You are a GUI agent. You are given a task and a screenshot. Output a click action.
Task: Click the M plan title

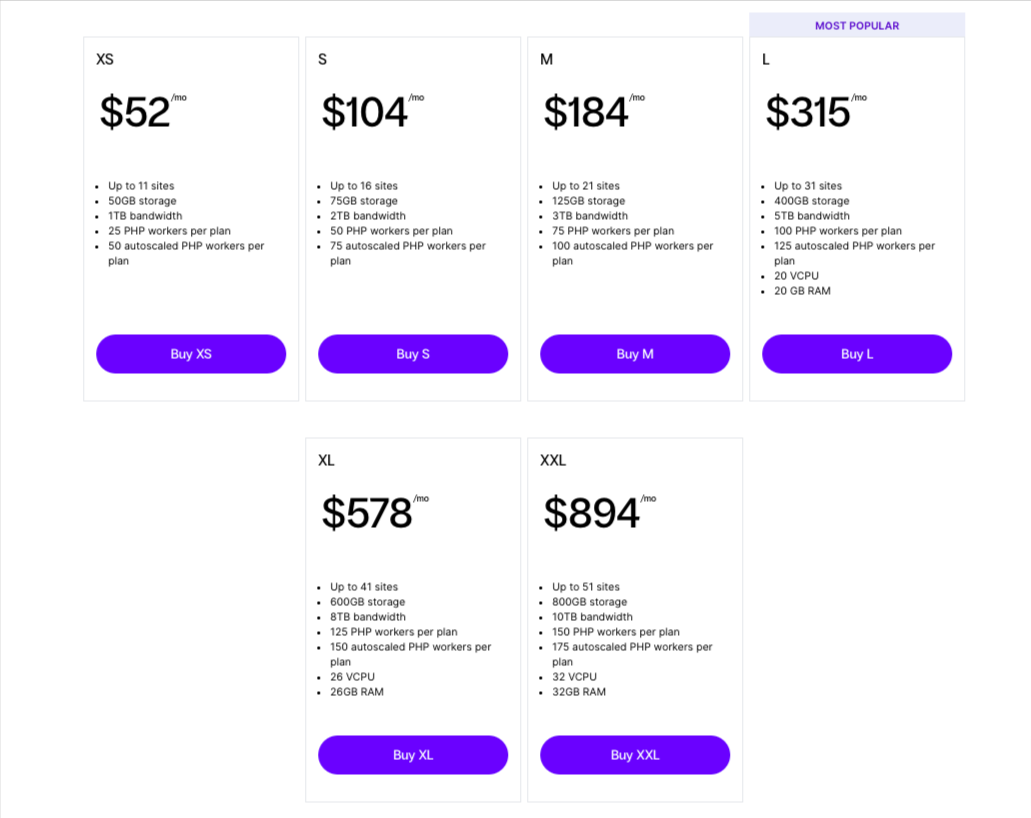pyautogui.click(x=545, y=60)
